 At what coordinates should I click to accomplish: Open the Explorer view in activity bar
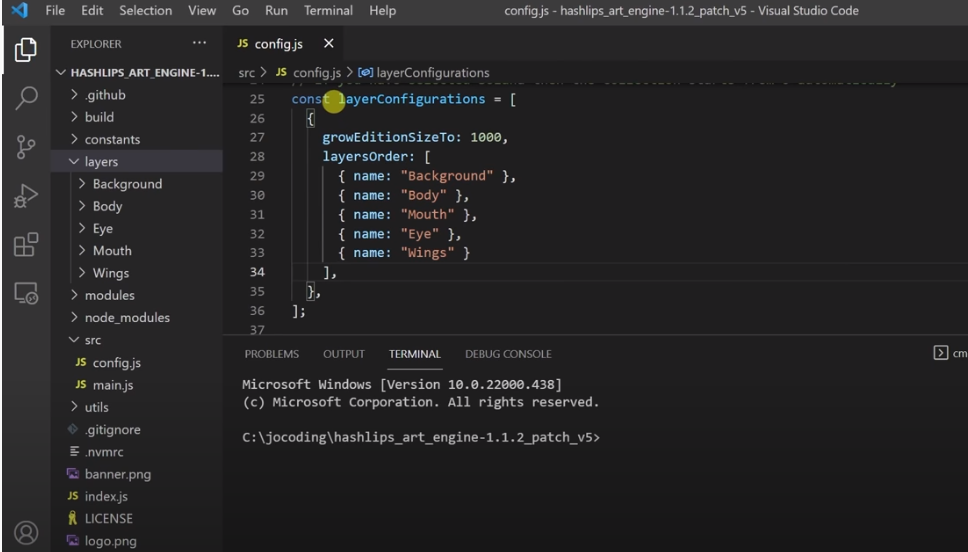(25, 49)
